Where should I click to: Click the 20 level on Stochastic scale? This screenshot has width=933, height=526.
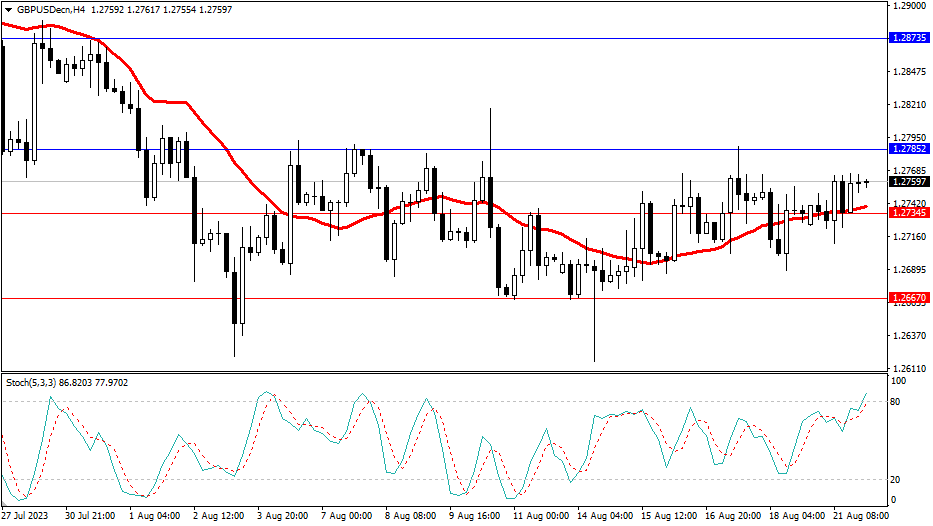pyautogui.click(x=897, y=479)
